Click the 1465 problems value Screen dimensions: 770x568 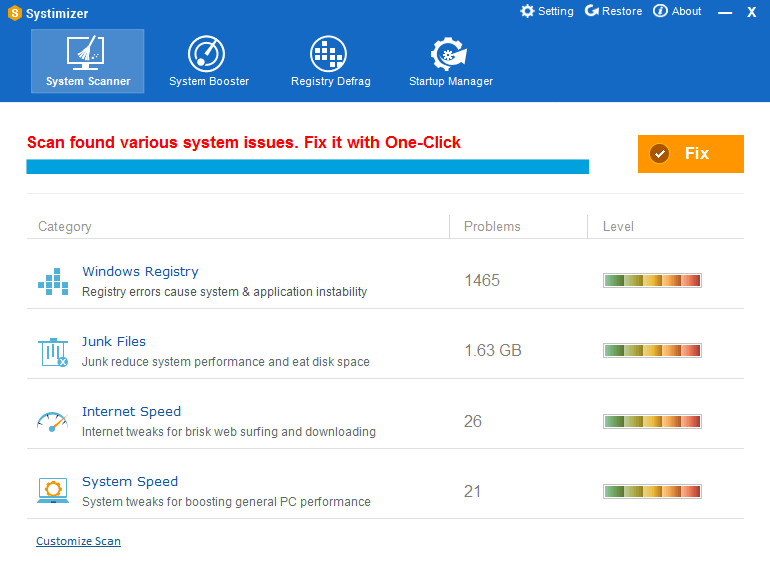482,280
